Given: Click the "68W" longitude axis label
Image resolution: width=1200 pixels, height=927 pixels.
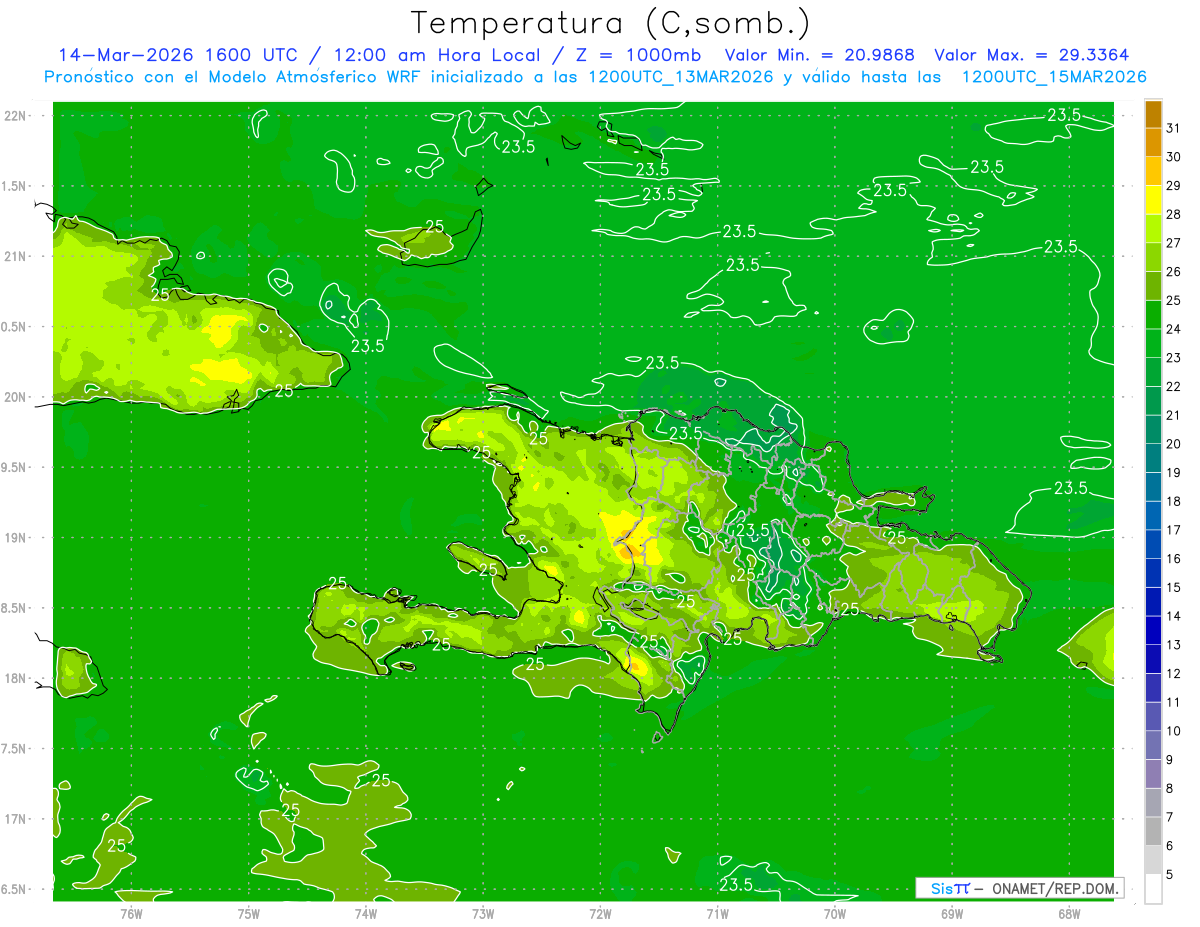Looking at the screenshot, I should [1069, 914].
